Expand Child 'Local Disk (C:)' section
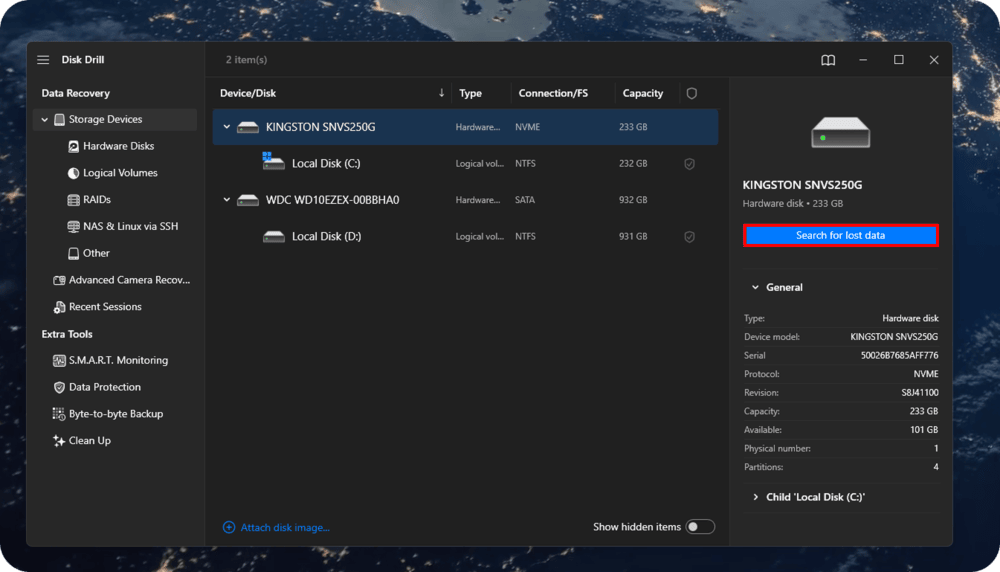The height and width of the screenshot is (572, 1000). (x=755, y=497)
